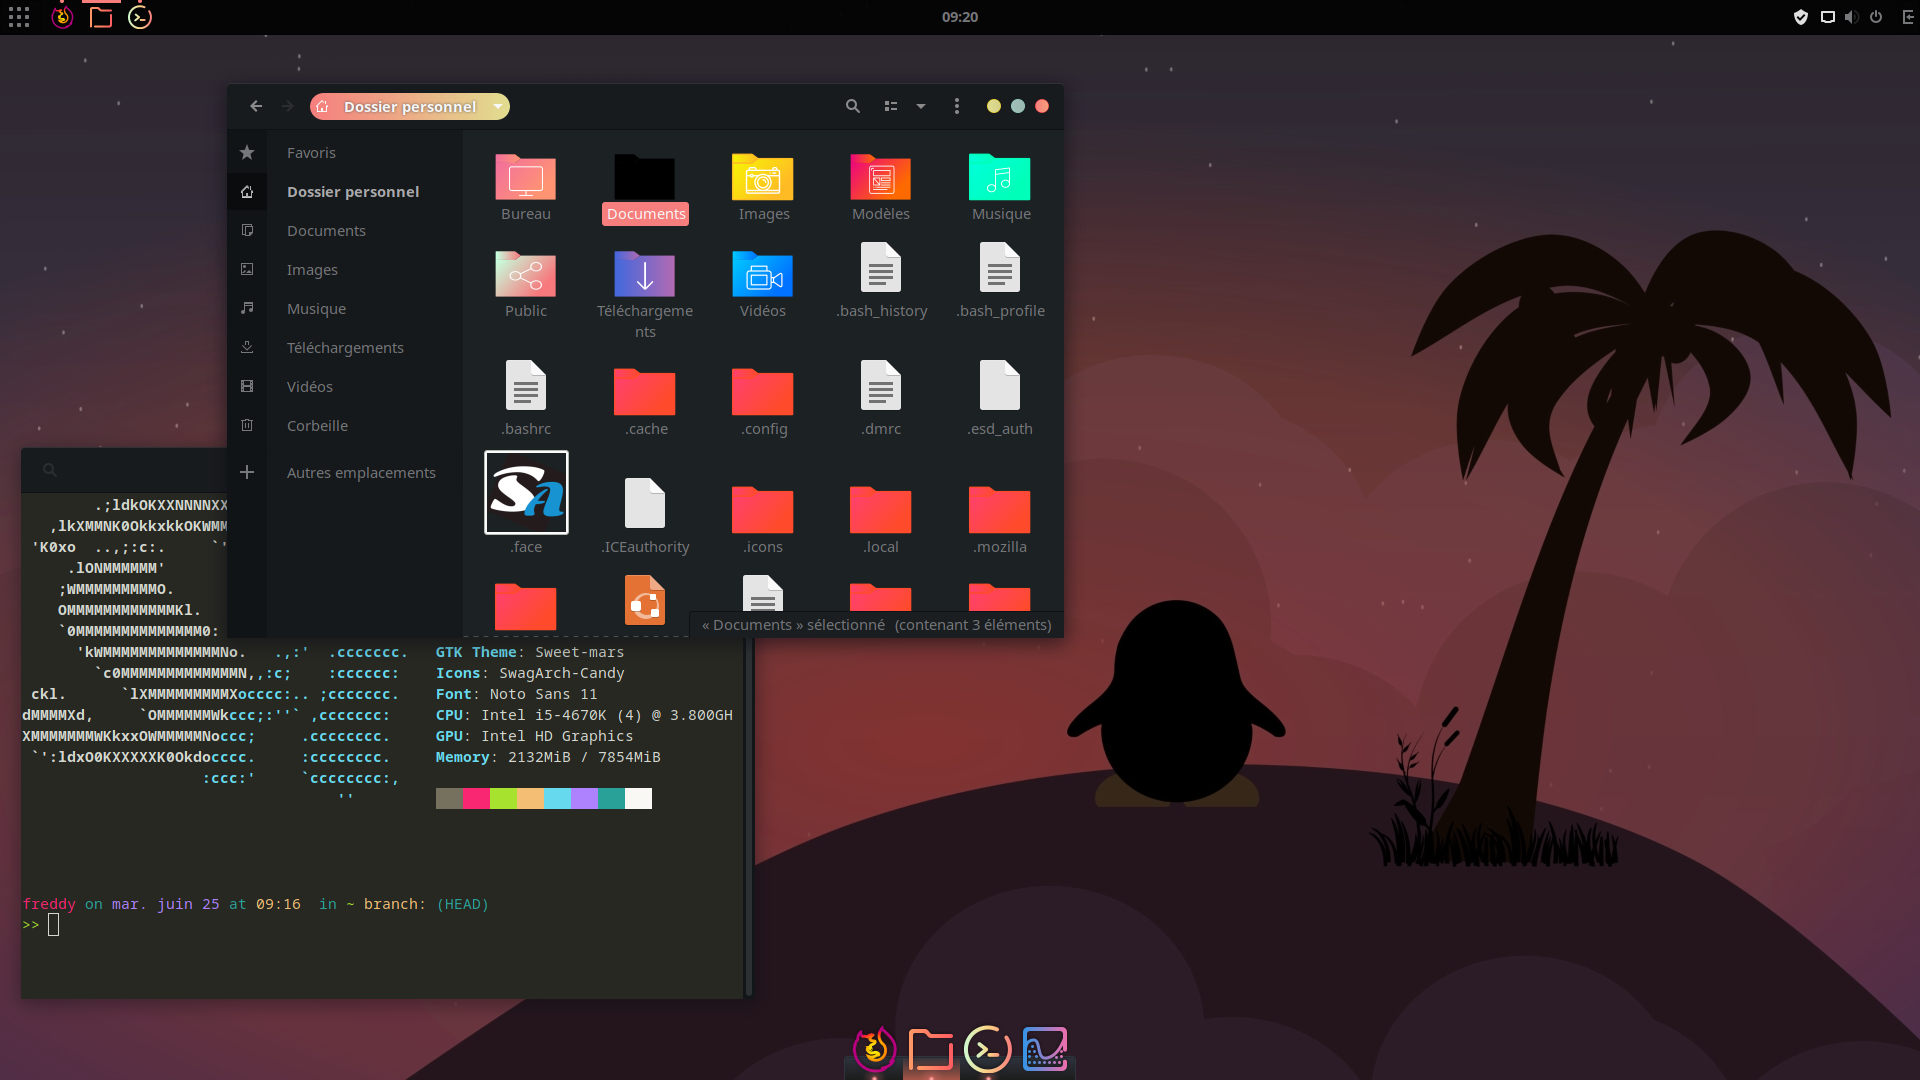
Task: Select the .dmrc file
Action: tap(881, 385)
